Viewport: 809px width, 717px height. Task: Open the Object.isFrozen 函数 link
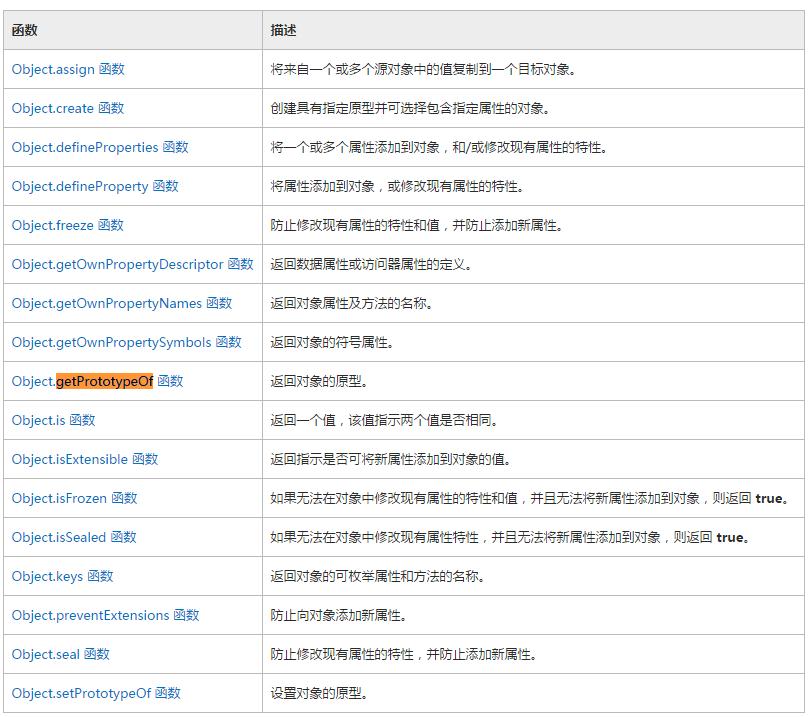click(74, 498)
